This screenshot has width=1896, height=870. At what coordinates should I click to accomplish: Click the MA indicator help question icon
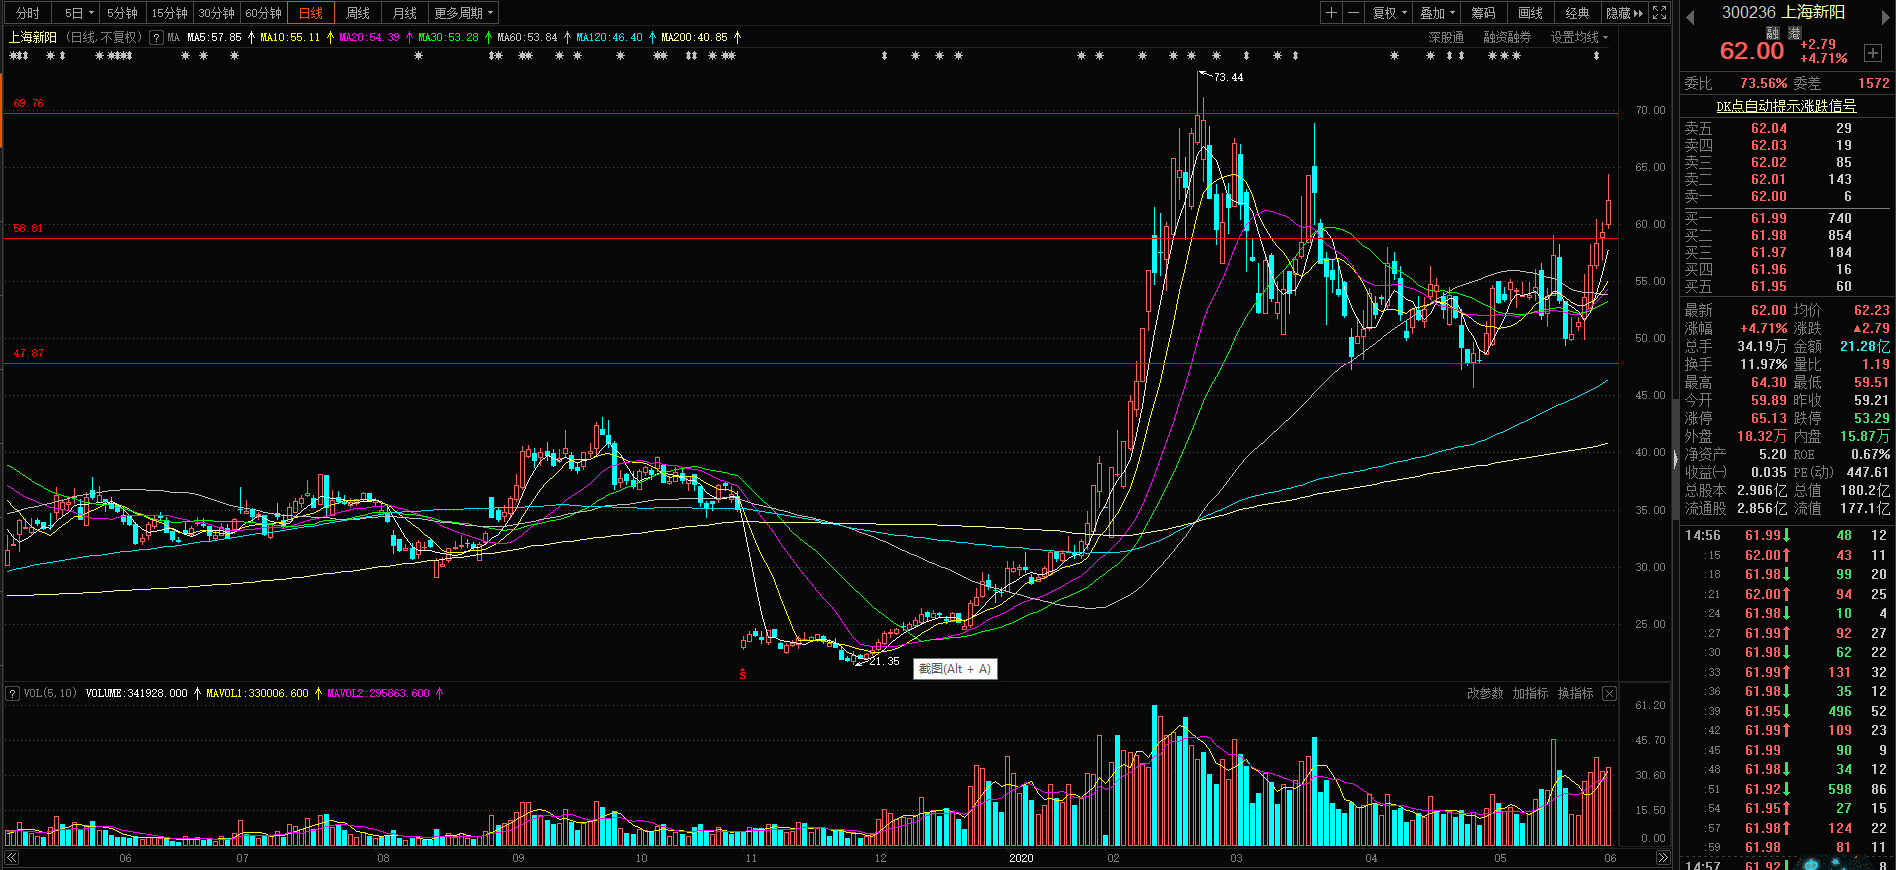coord(156,37)
